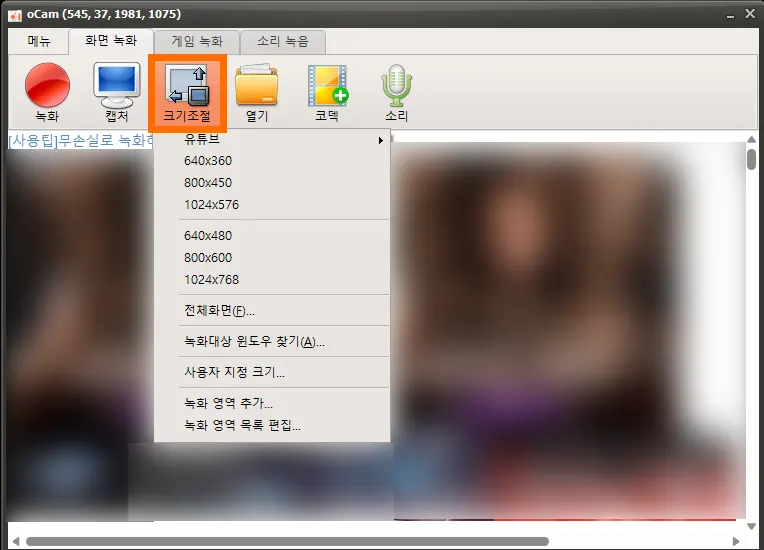The image size is (764, 550).
Task: Close the oCam window
Action: tap(750, 14)
